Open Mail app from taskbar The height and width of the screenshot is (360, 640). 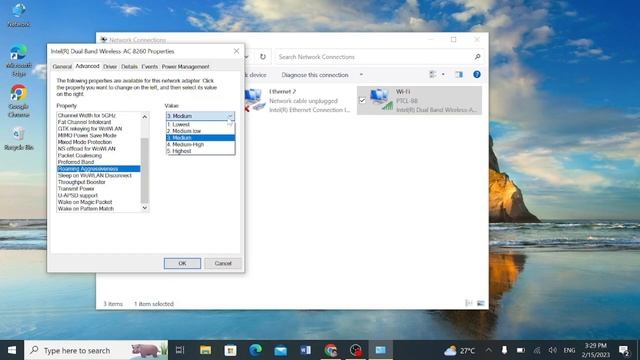click(280, 350)
